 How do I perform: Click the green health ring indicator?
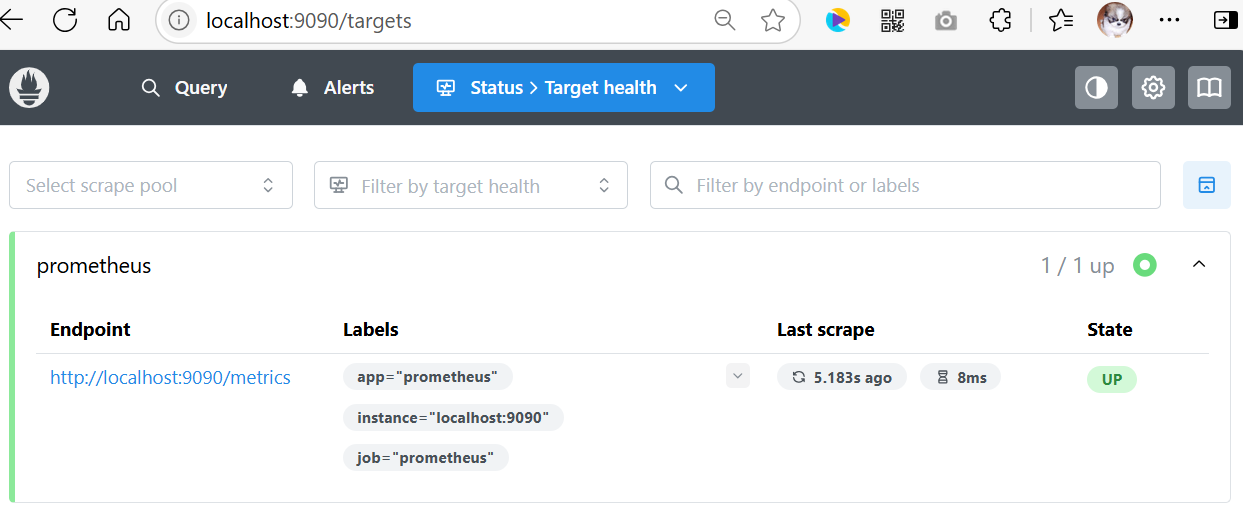[x=1145, y=265]
